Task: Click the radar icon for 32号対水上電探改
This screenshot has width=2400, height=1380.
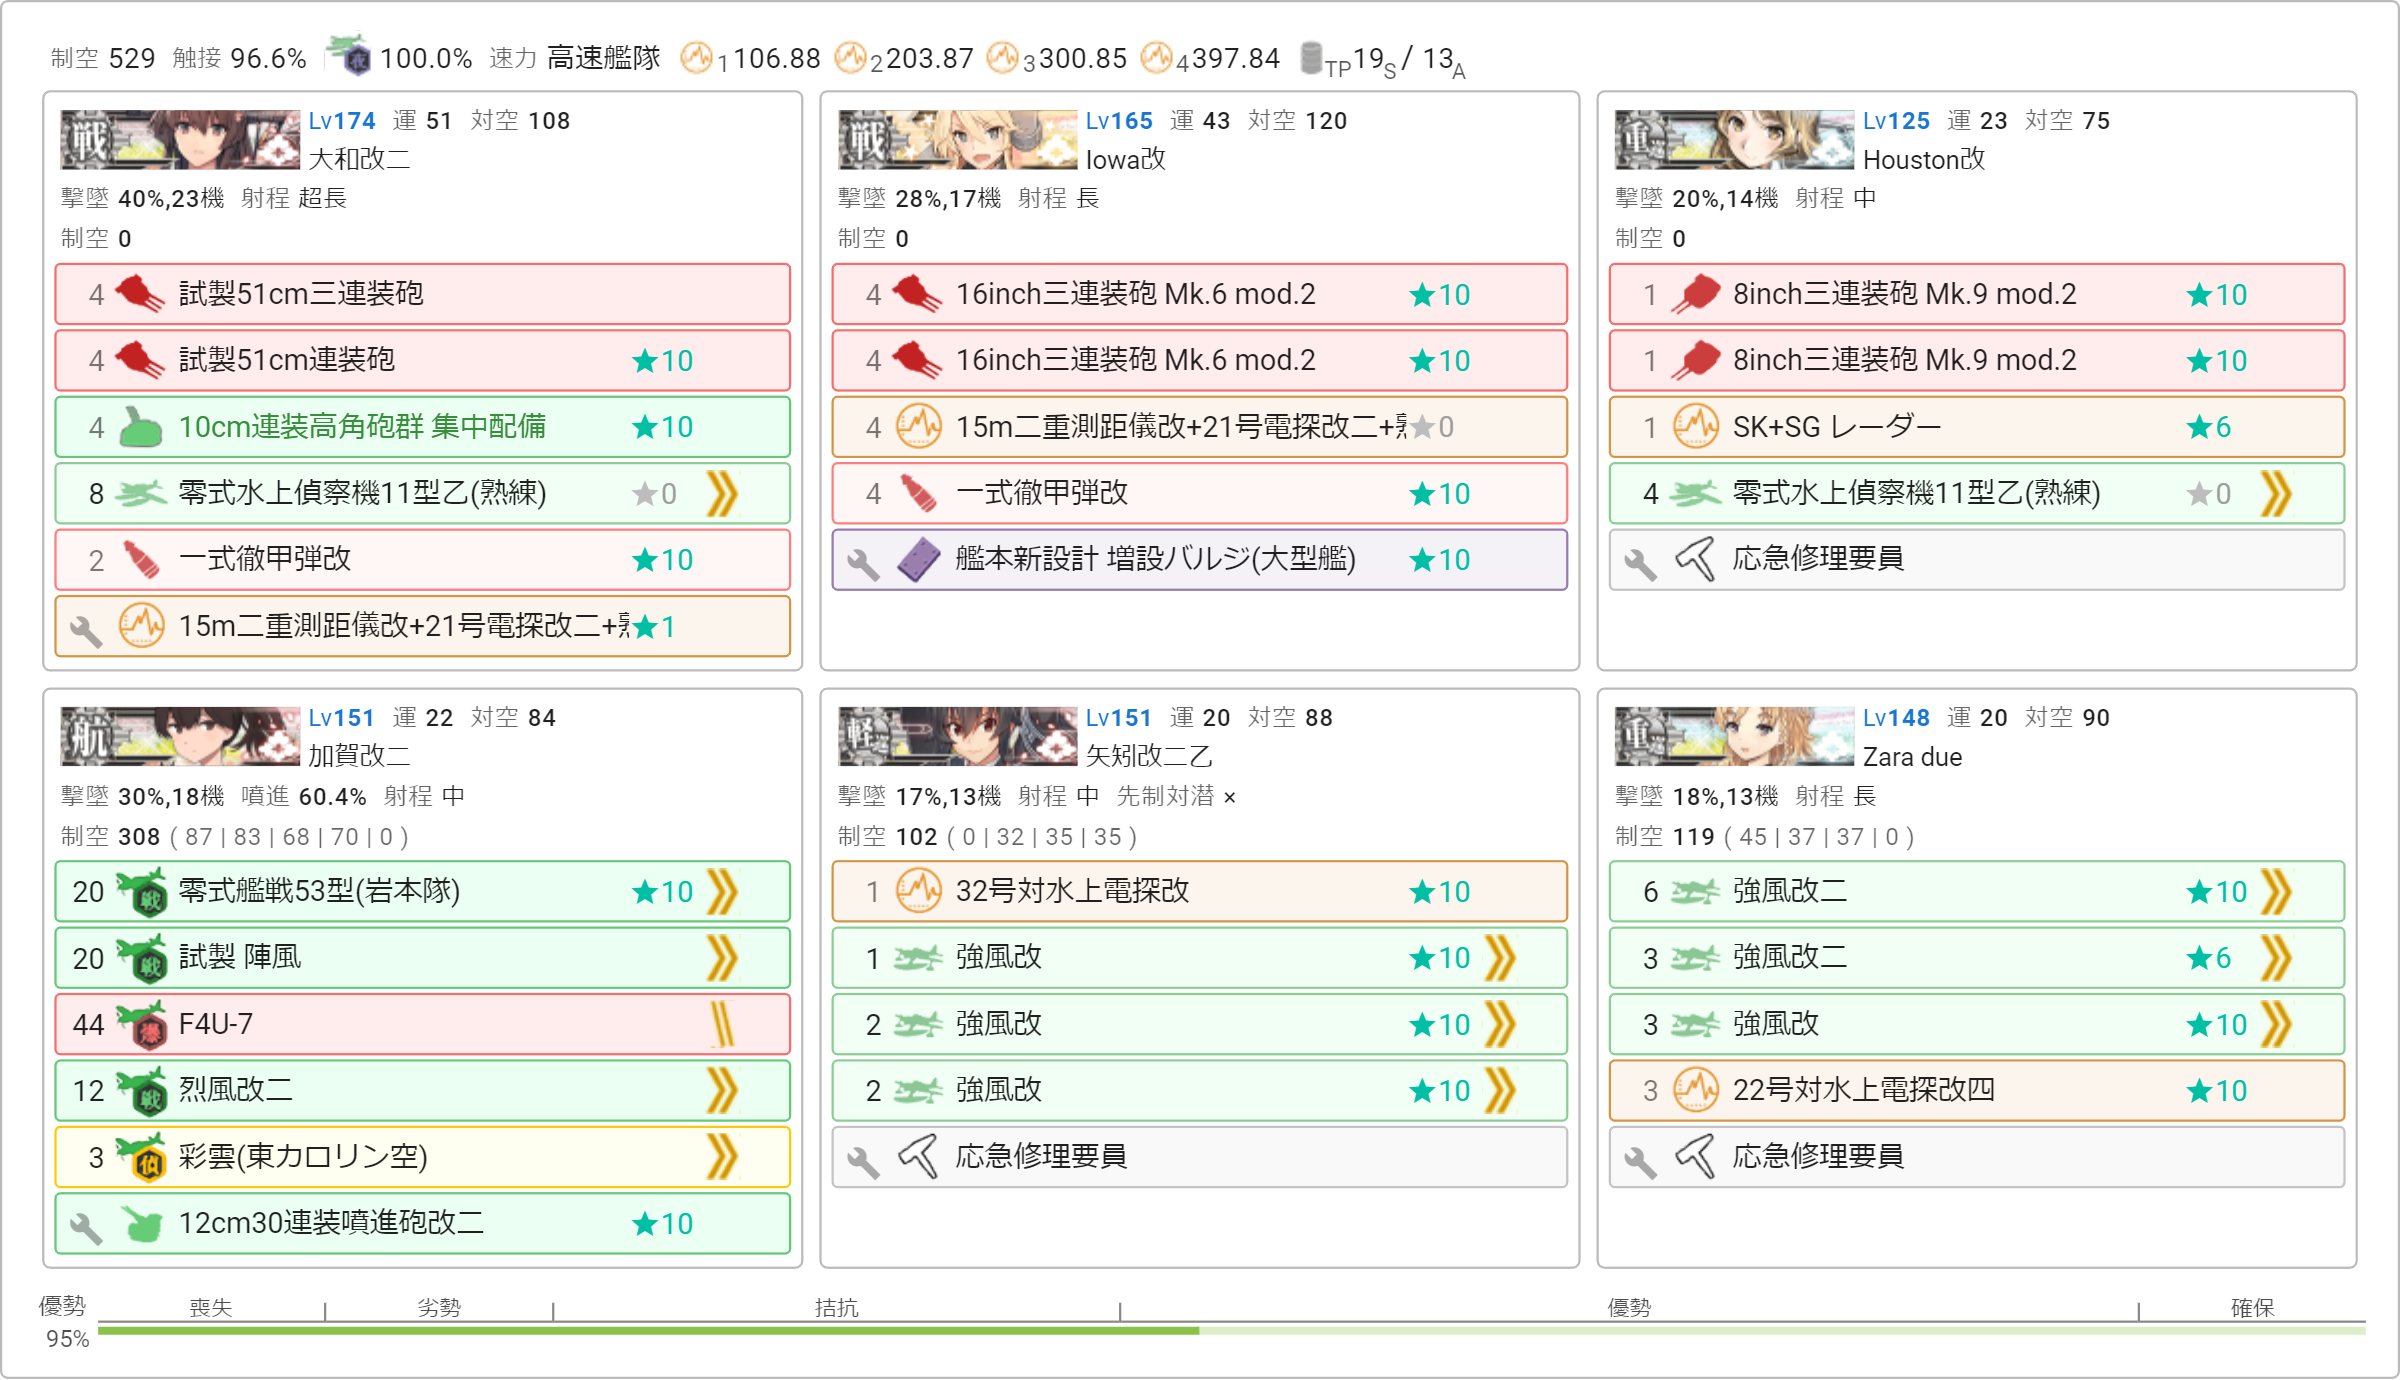Action: click(918, 891)
